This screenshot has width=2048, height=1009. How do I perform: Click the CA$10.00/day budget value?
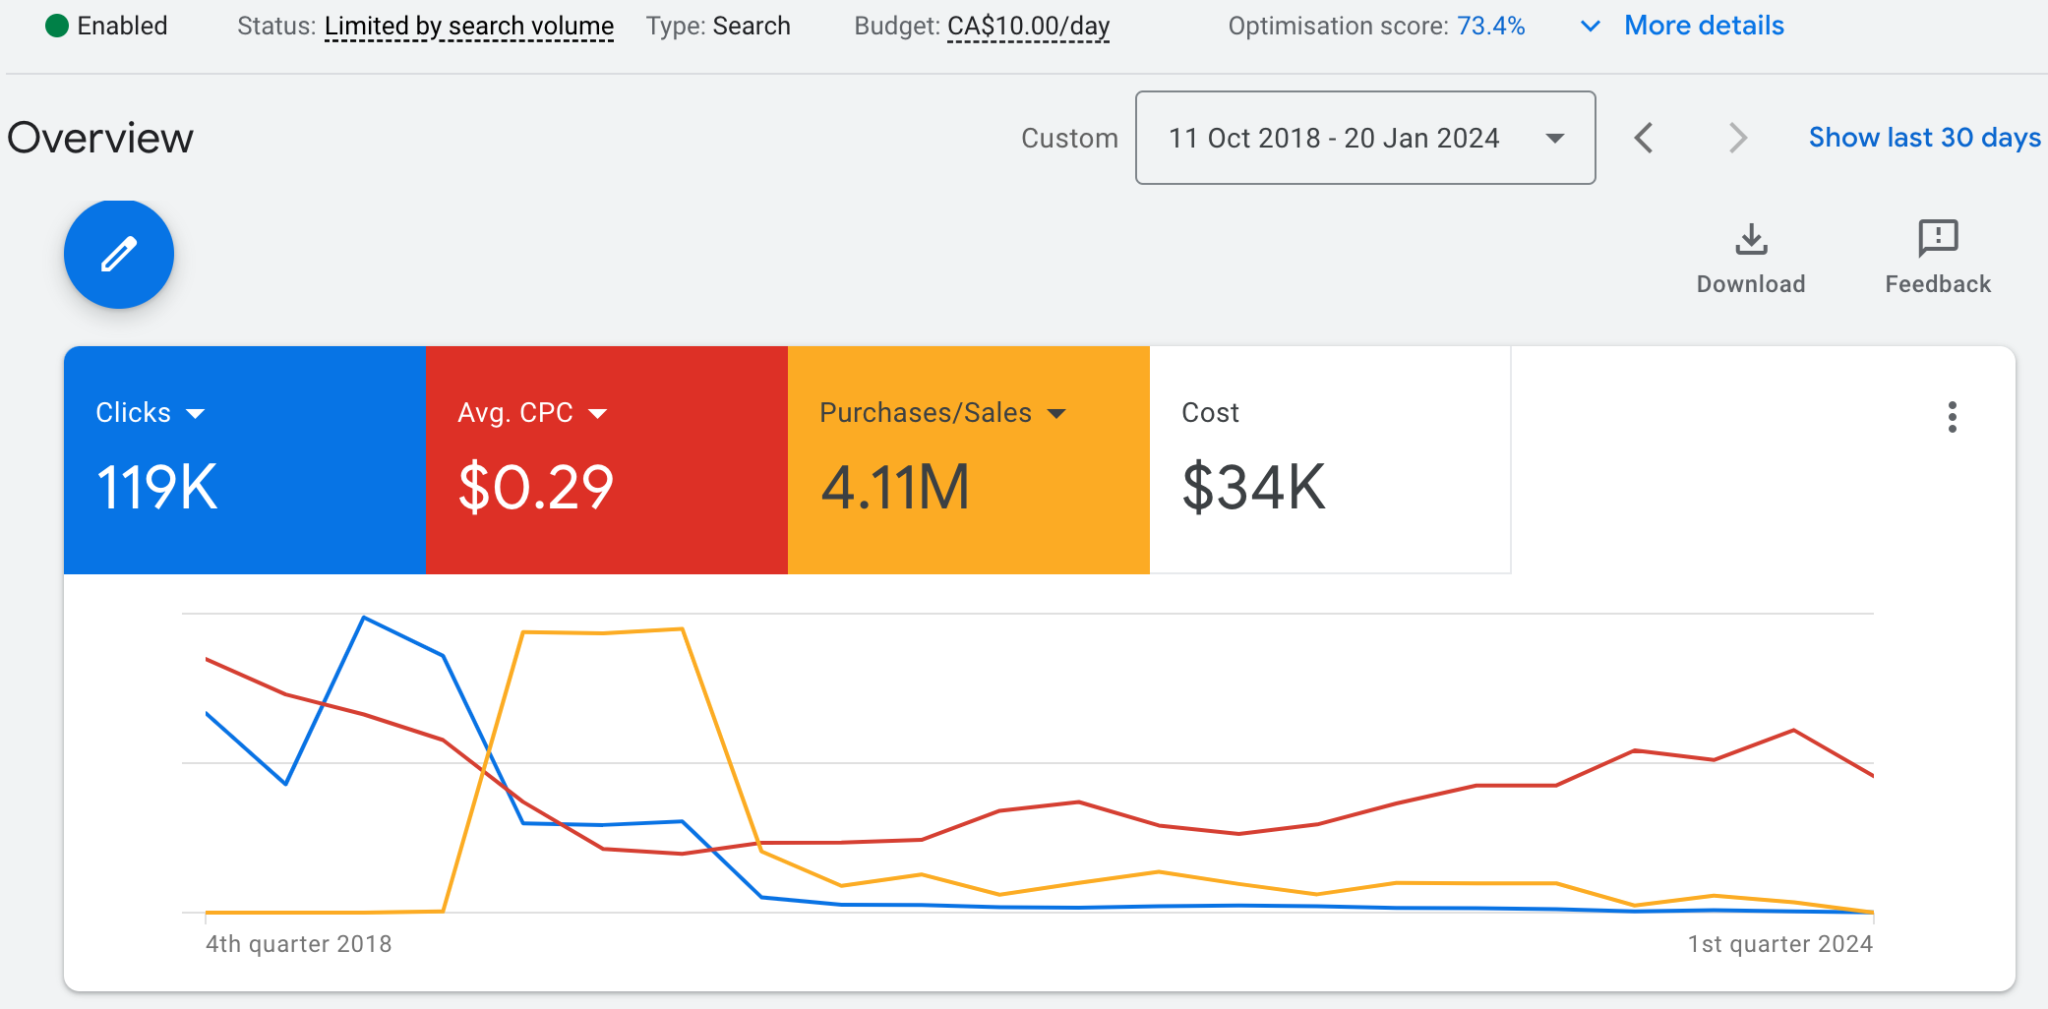coord(1027,26)
